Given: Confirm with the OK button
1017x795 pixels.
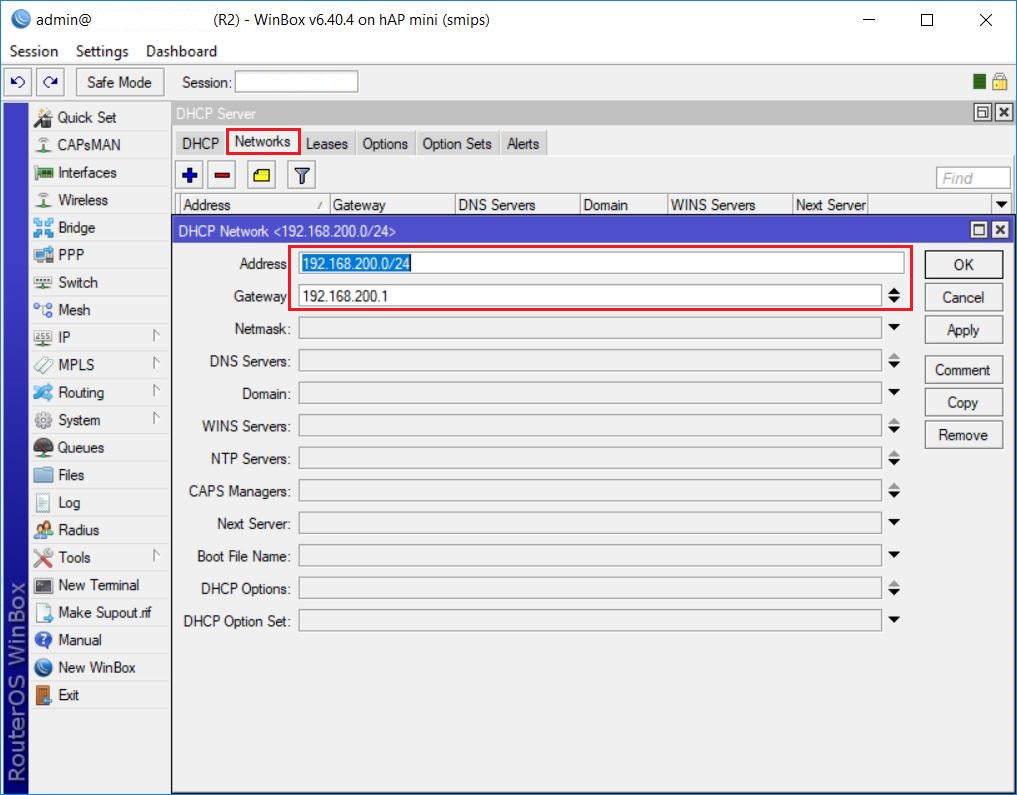Looking at the screenshot, I should 963,265.
